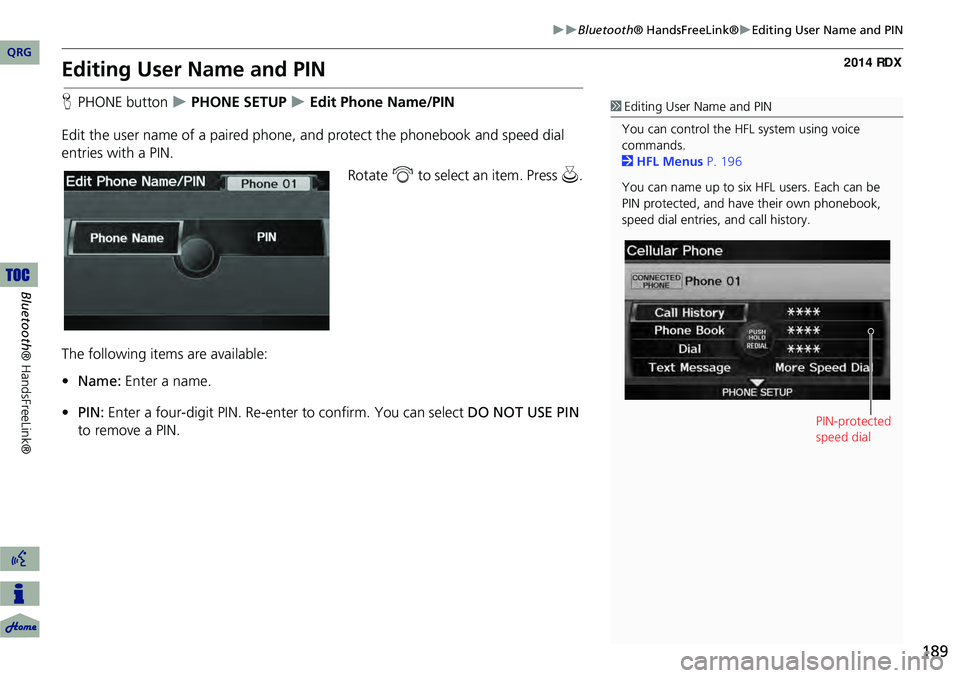
Task: Click the 'Edit the user name of a paired phone' paragraph
Action: pyautogui.click(x=313, y=144)
